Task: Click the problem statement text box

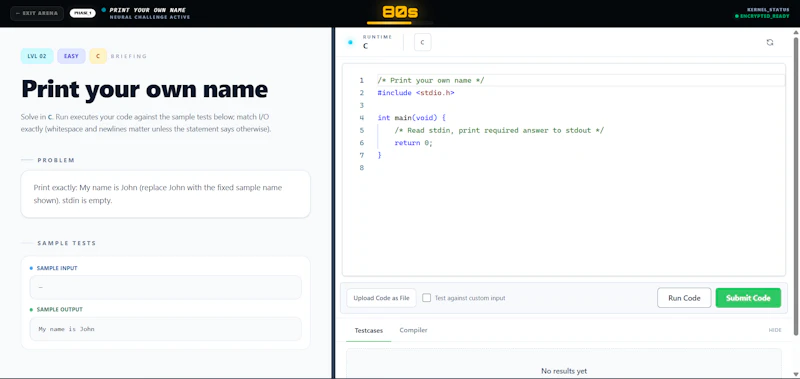Action: coord(165,194)
